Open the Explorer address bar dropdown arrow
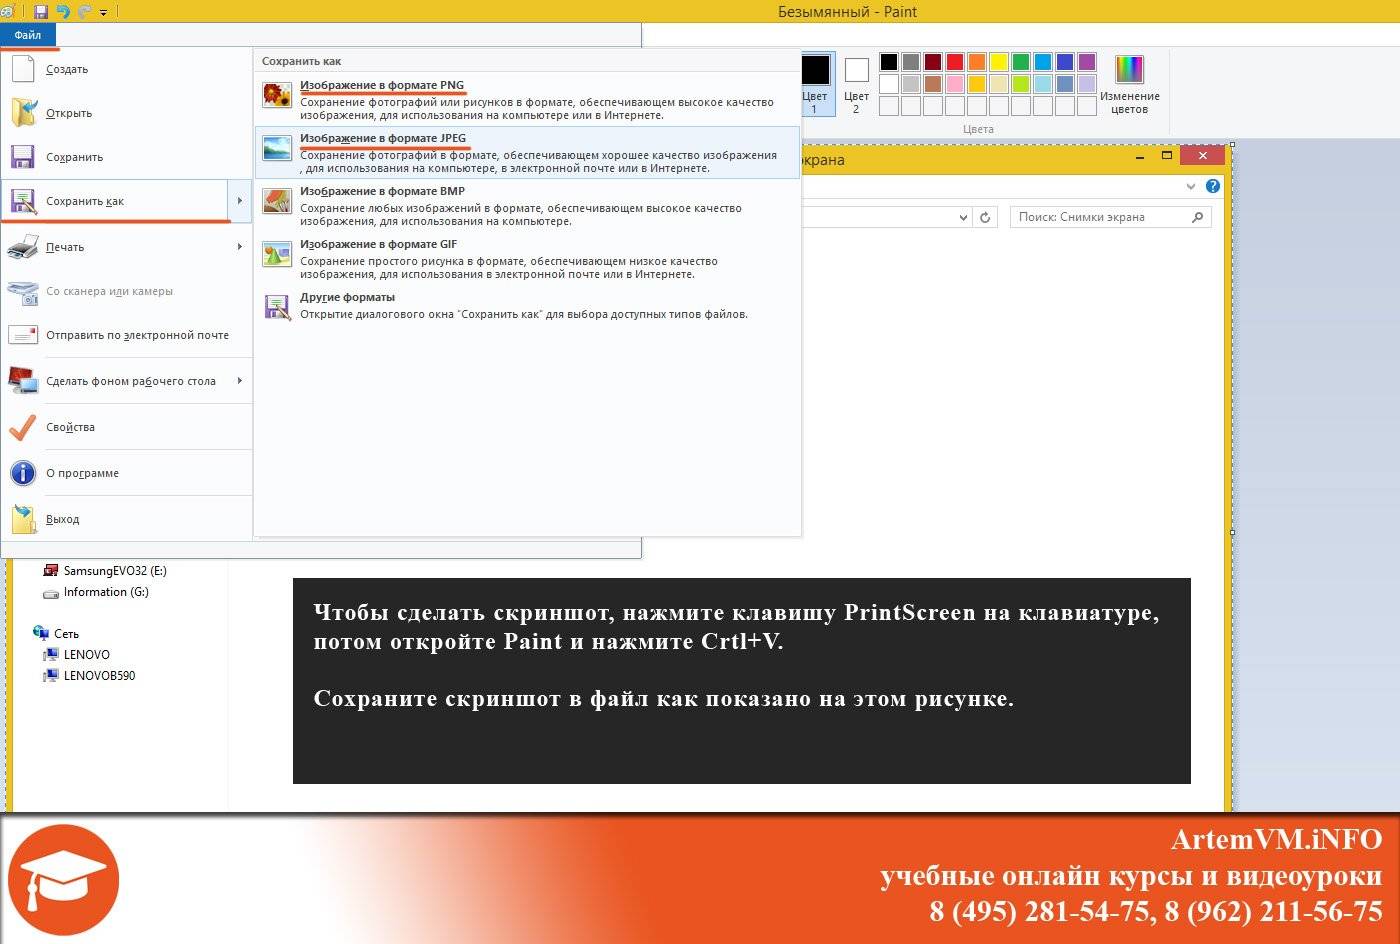 pos(963,217)
